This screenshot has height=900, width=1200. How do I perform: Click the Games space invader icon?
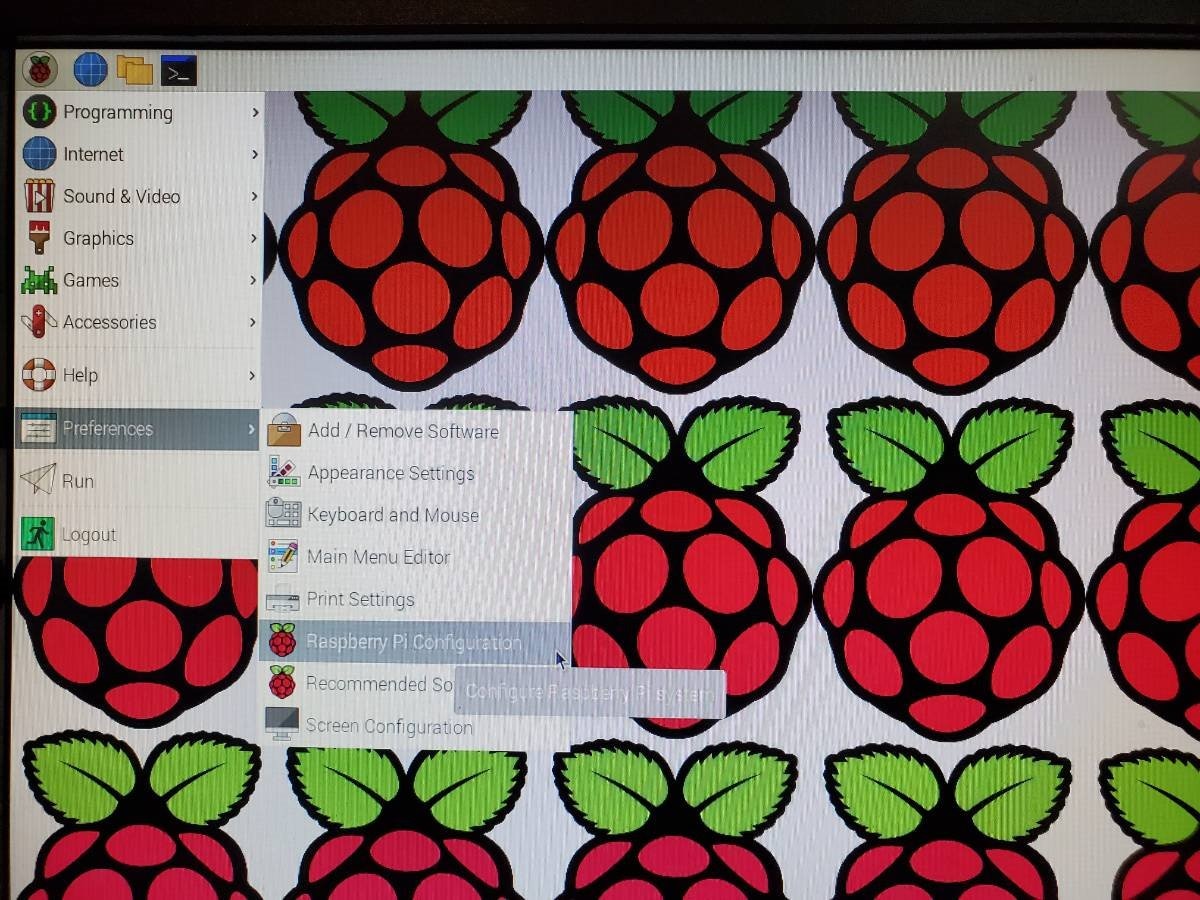[39, 280]
